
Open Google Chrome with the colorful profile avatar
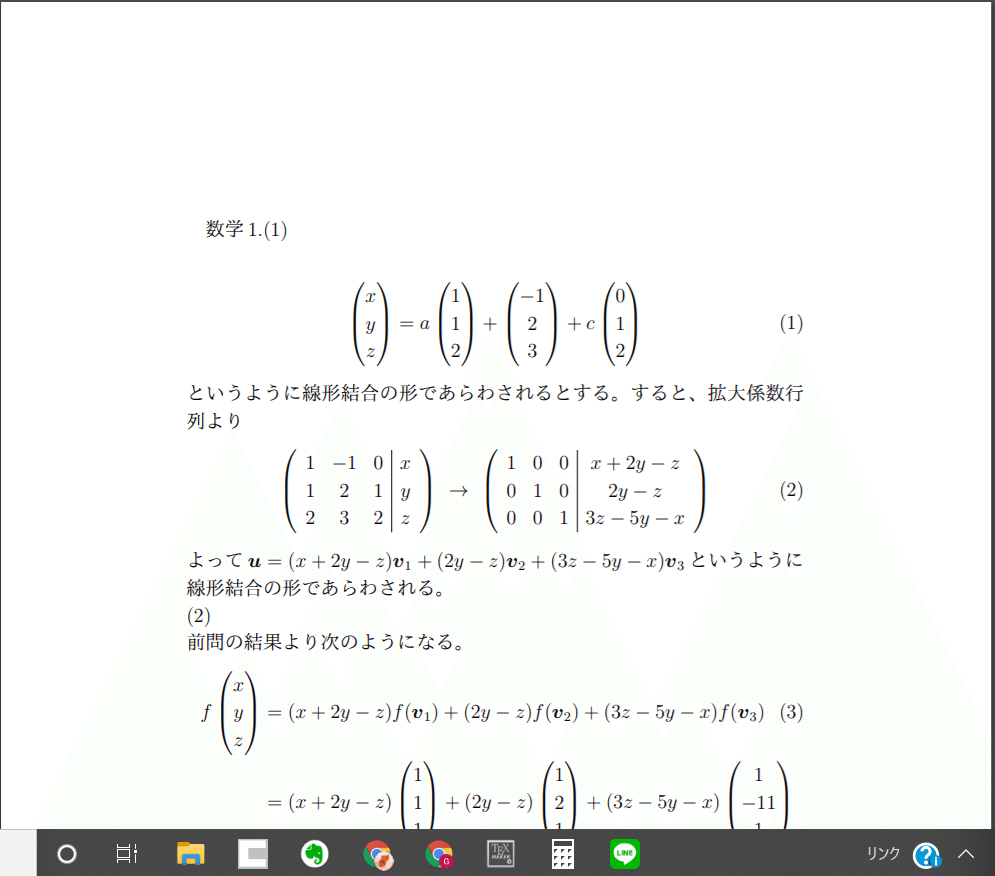tap(378, 853)
